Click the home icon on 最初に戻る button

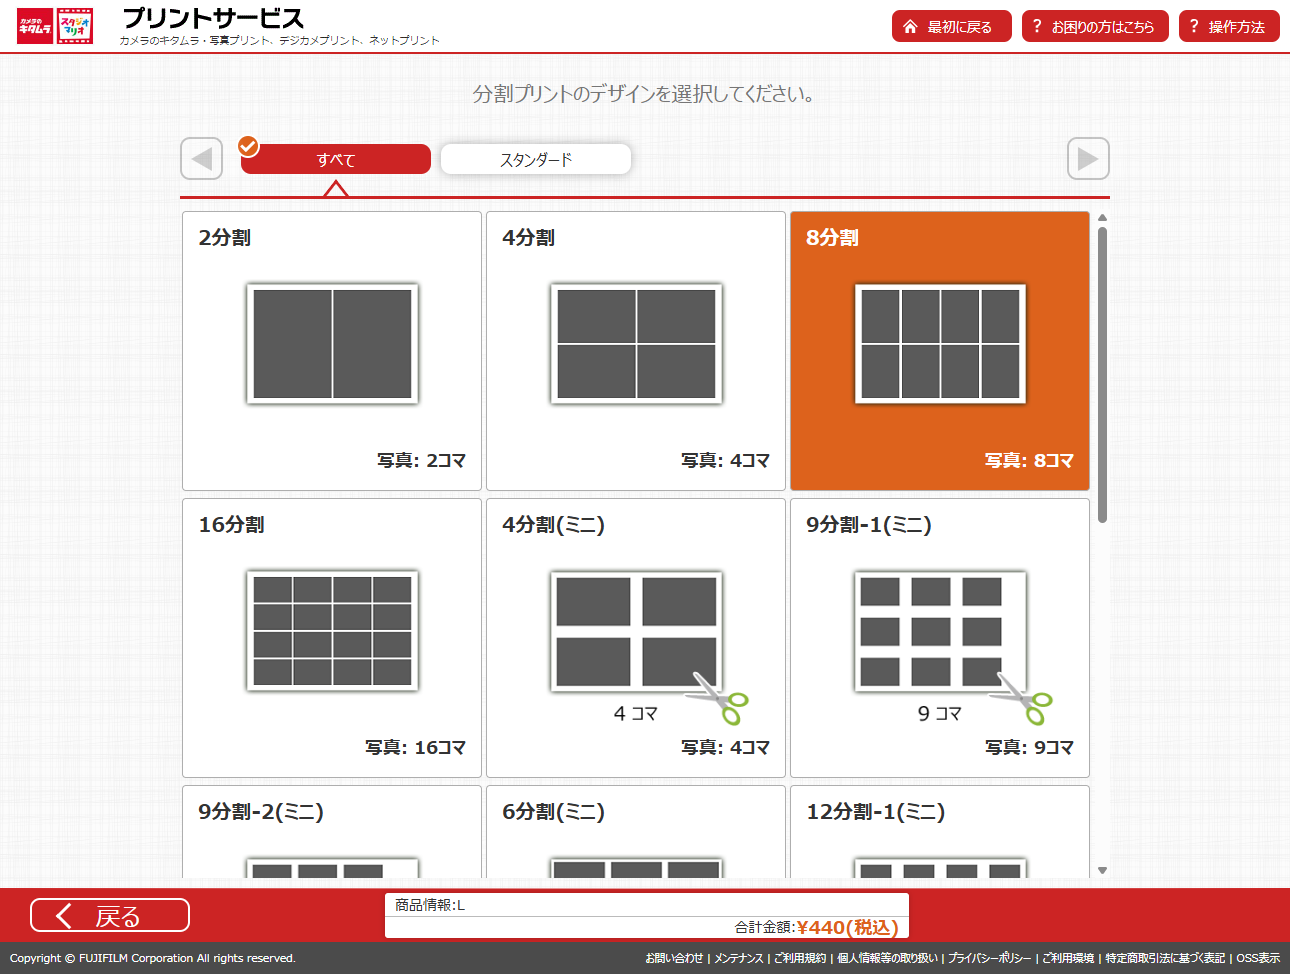(911, 26)
